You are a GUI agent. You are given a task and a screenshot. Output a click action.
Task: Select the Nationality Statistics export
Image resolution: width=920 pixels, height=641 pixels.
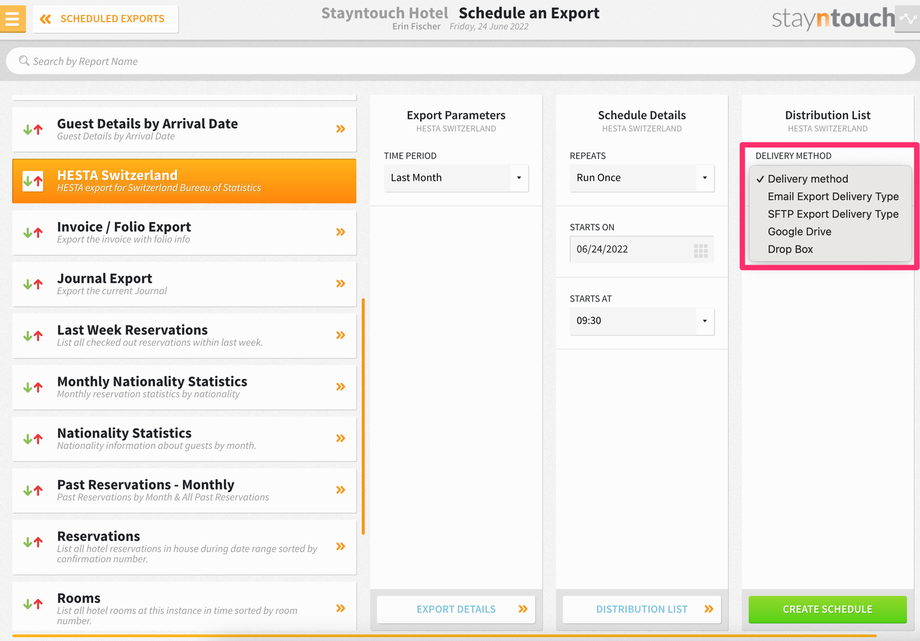[x=184, y=439]
